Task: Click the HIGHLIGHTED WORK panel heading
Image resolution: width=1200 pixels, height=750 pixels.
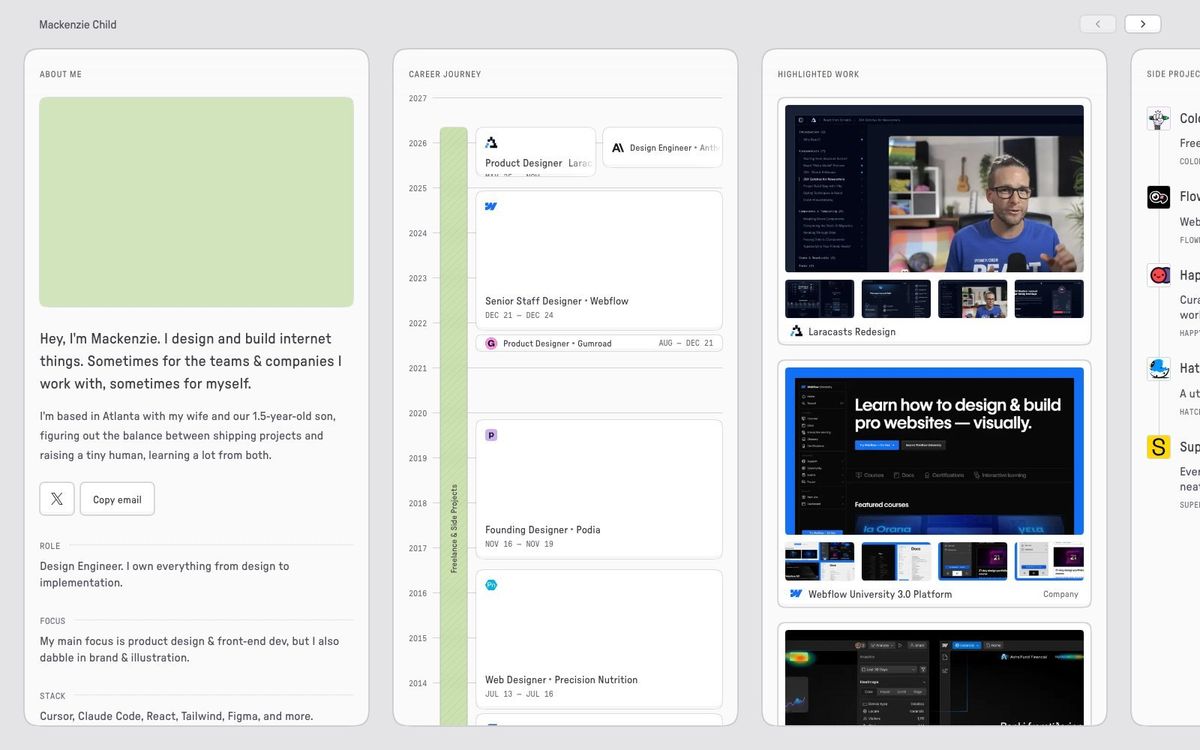Action: point(819,74)
